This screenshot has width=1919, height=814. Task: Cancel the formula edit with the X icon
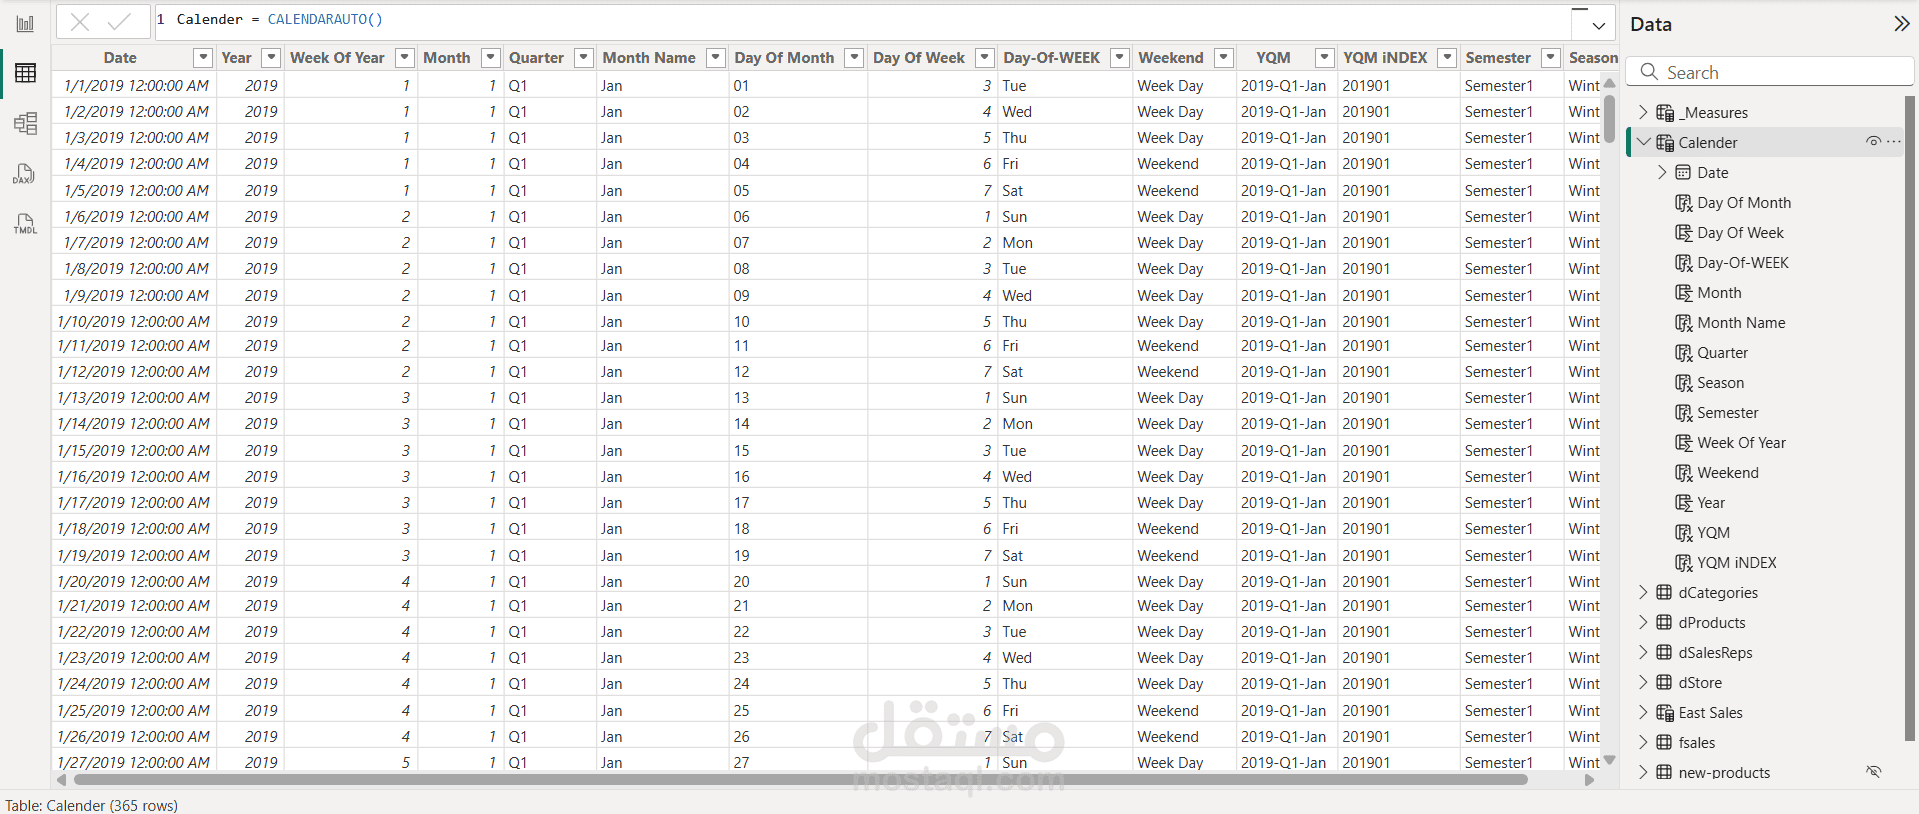point(80,21)
